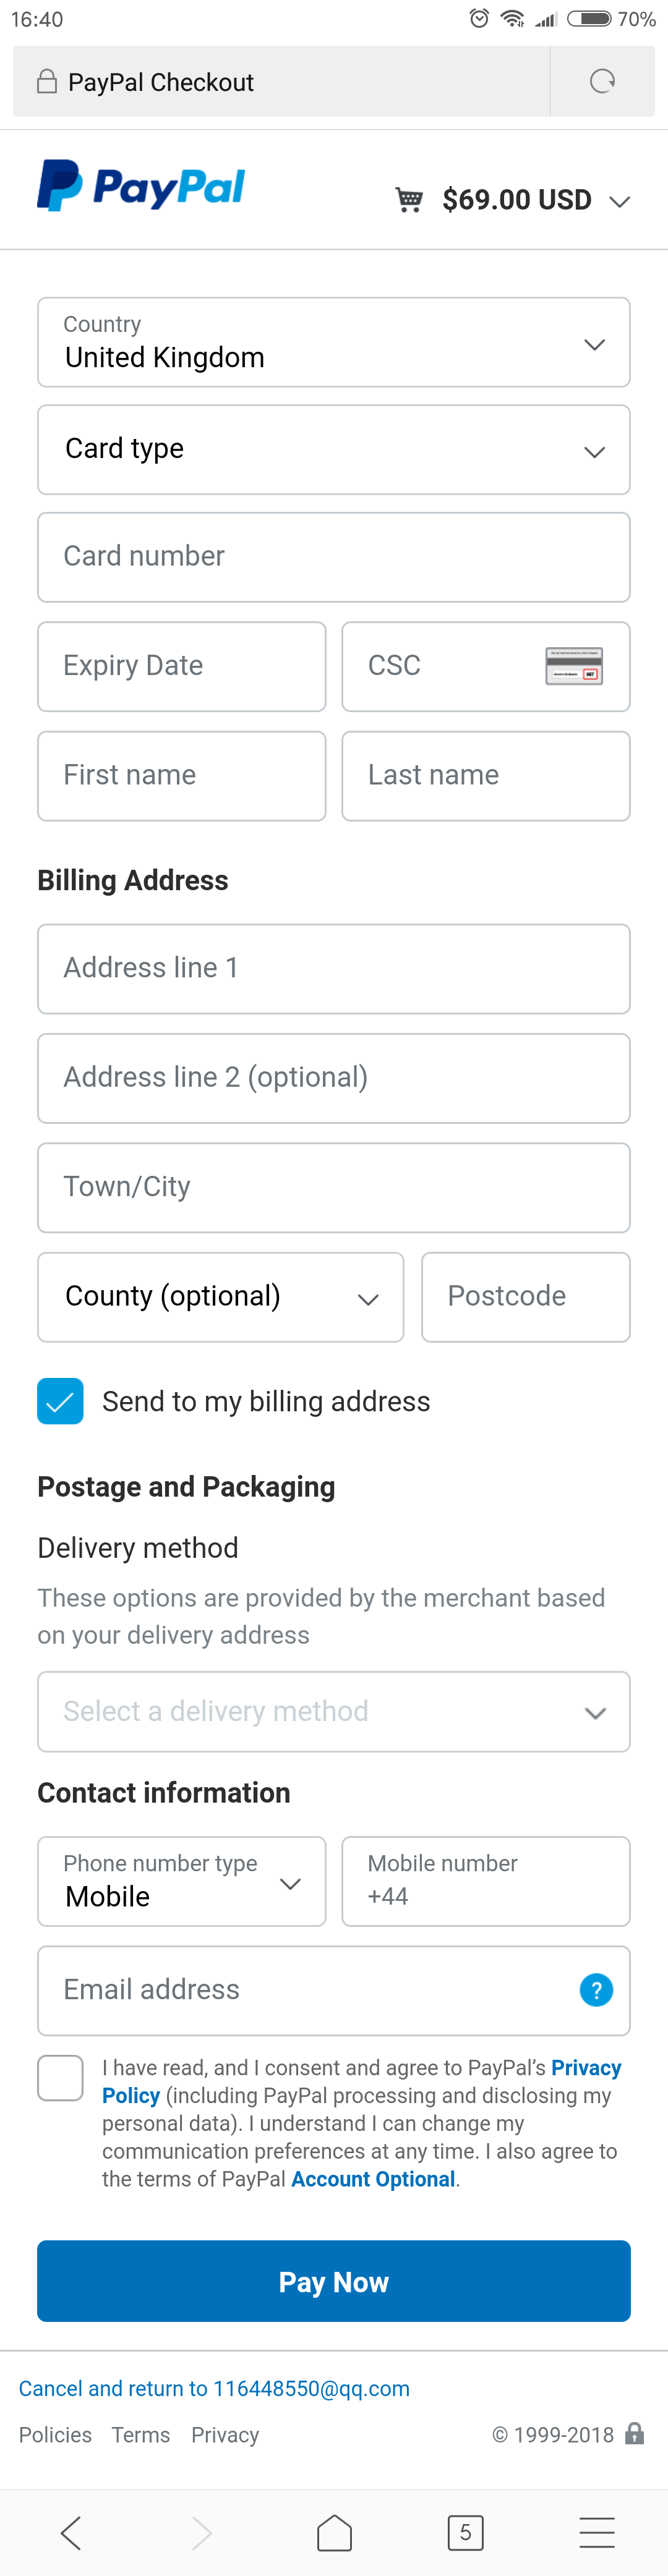Tick the Privacy Policy consent checkbox
The height and width of the screenshot is (2576, 668).
60,2078
